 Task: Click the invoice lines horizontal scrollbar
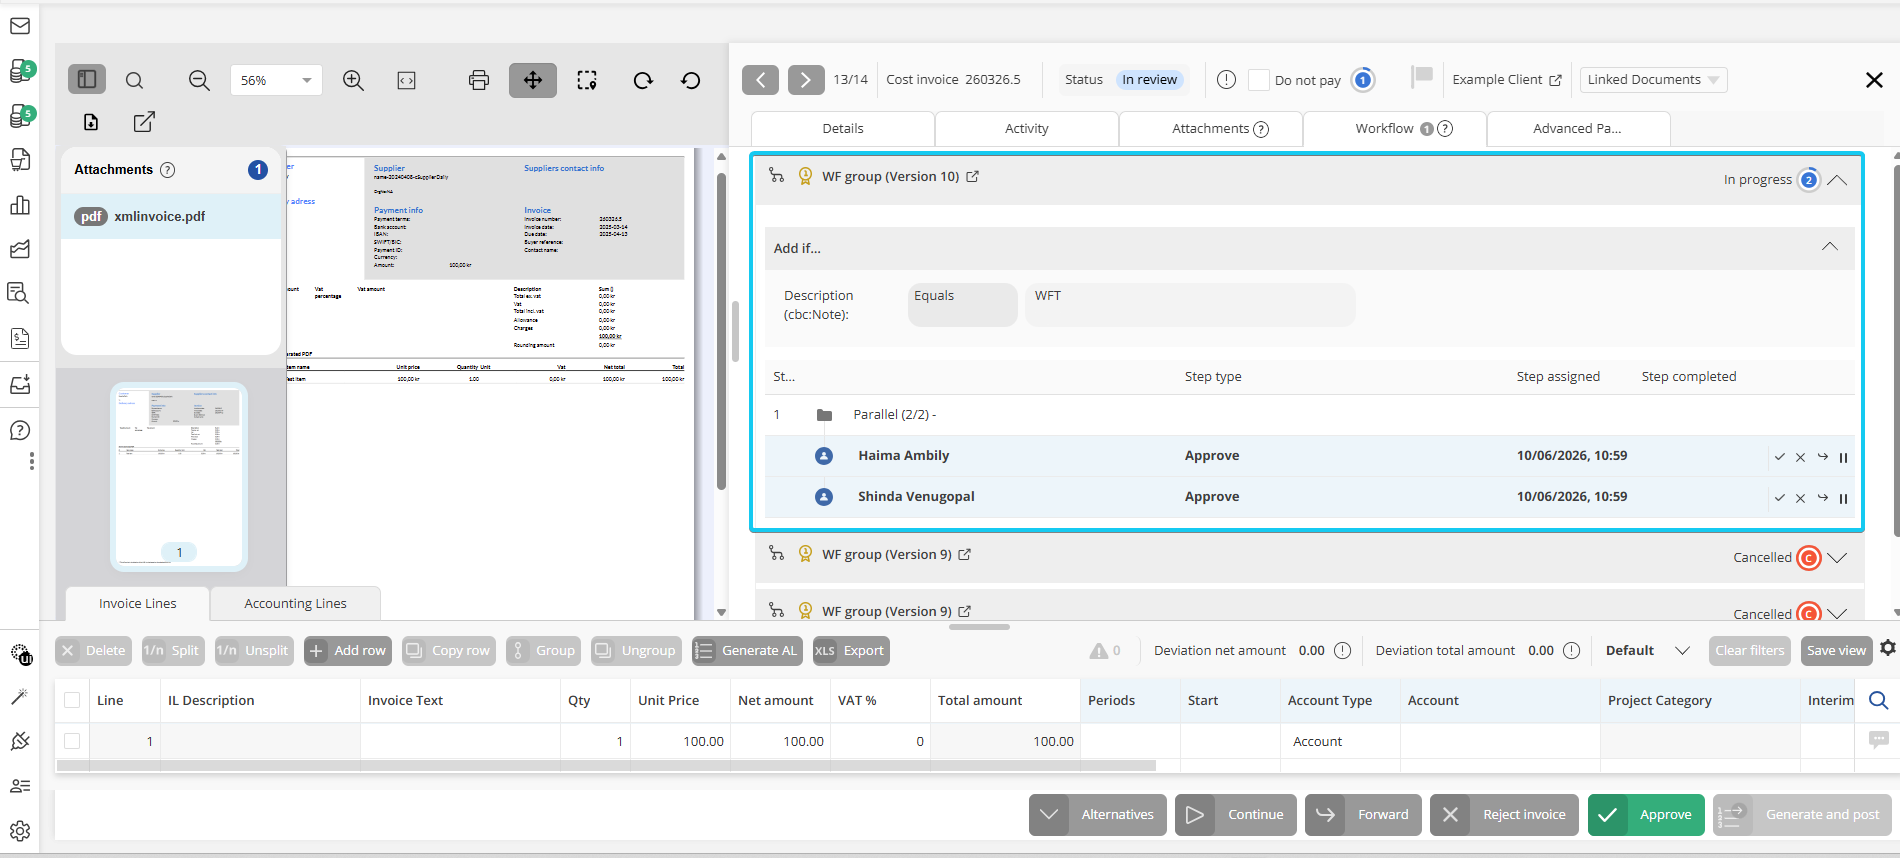point(606,766)
